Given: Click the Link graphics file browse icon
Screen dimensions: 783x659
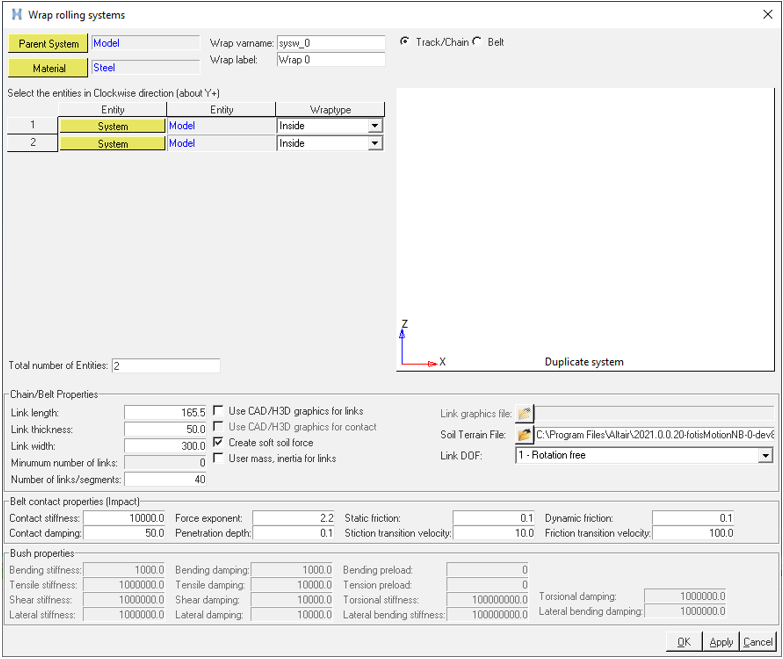Looking at the screenshot, I should (524, 414).
